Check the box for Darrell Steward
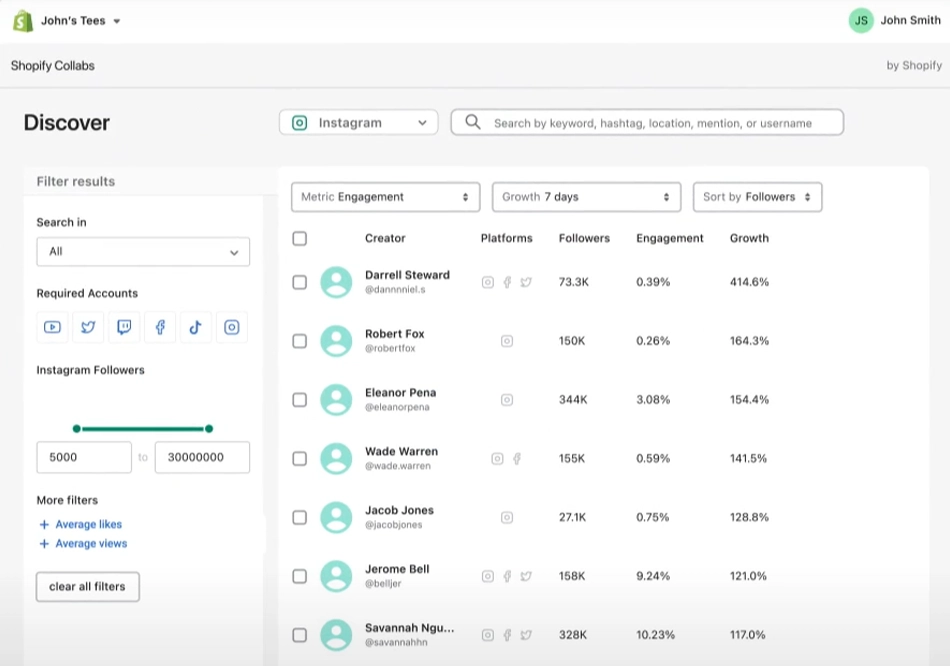The image size is (950, 666). pyautogui.click(x=299, y=282)
